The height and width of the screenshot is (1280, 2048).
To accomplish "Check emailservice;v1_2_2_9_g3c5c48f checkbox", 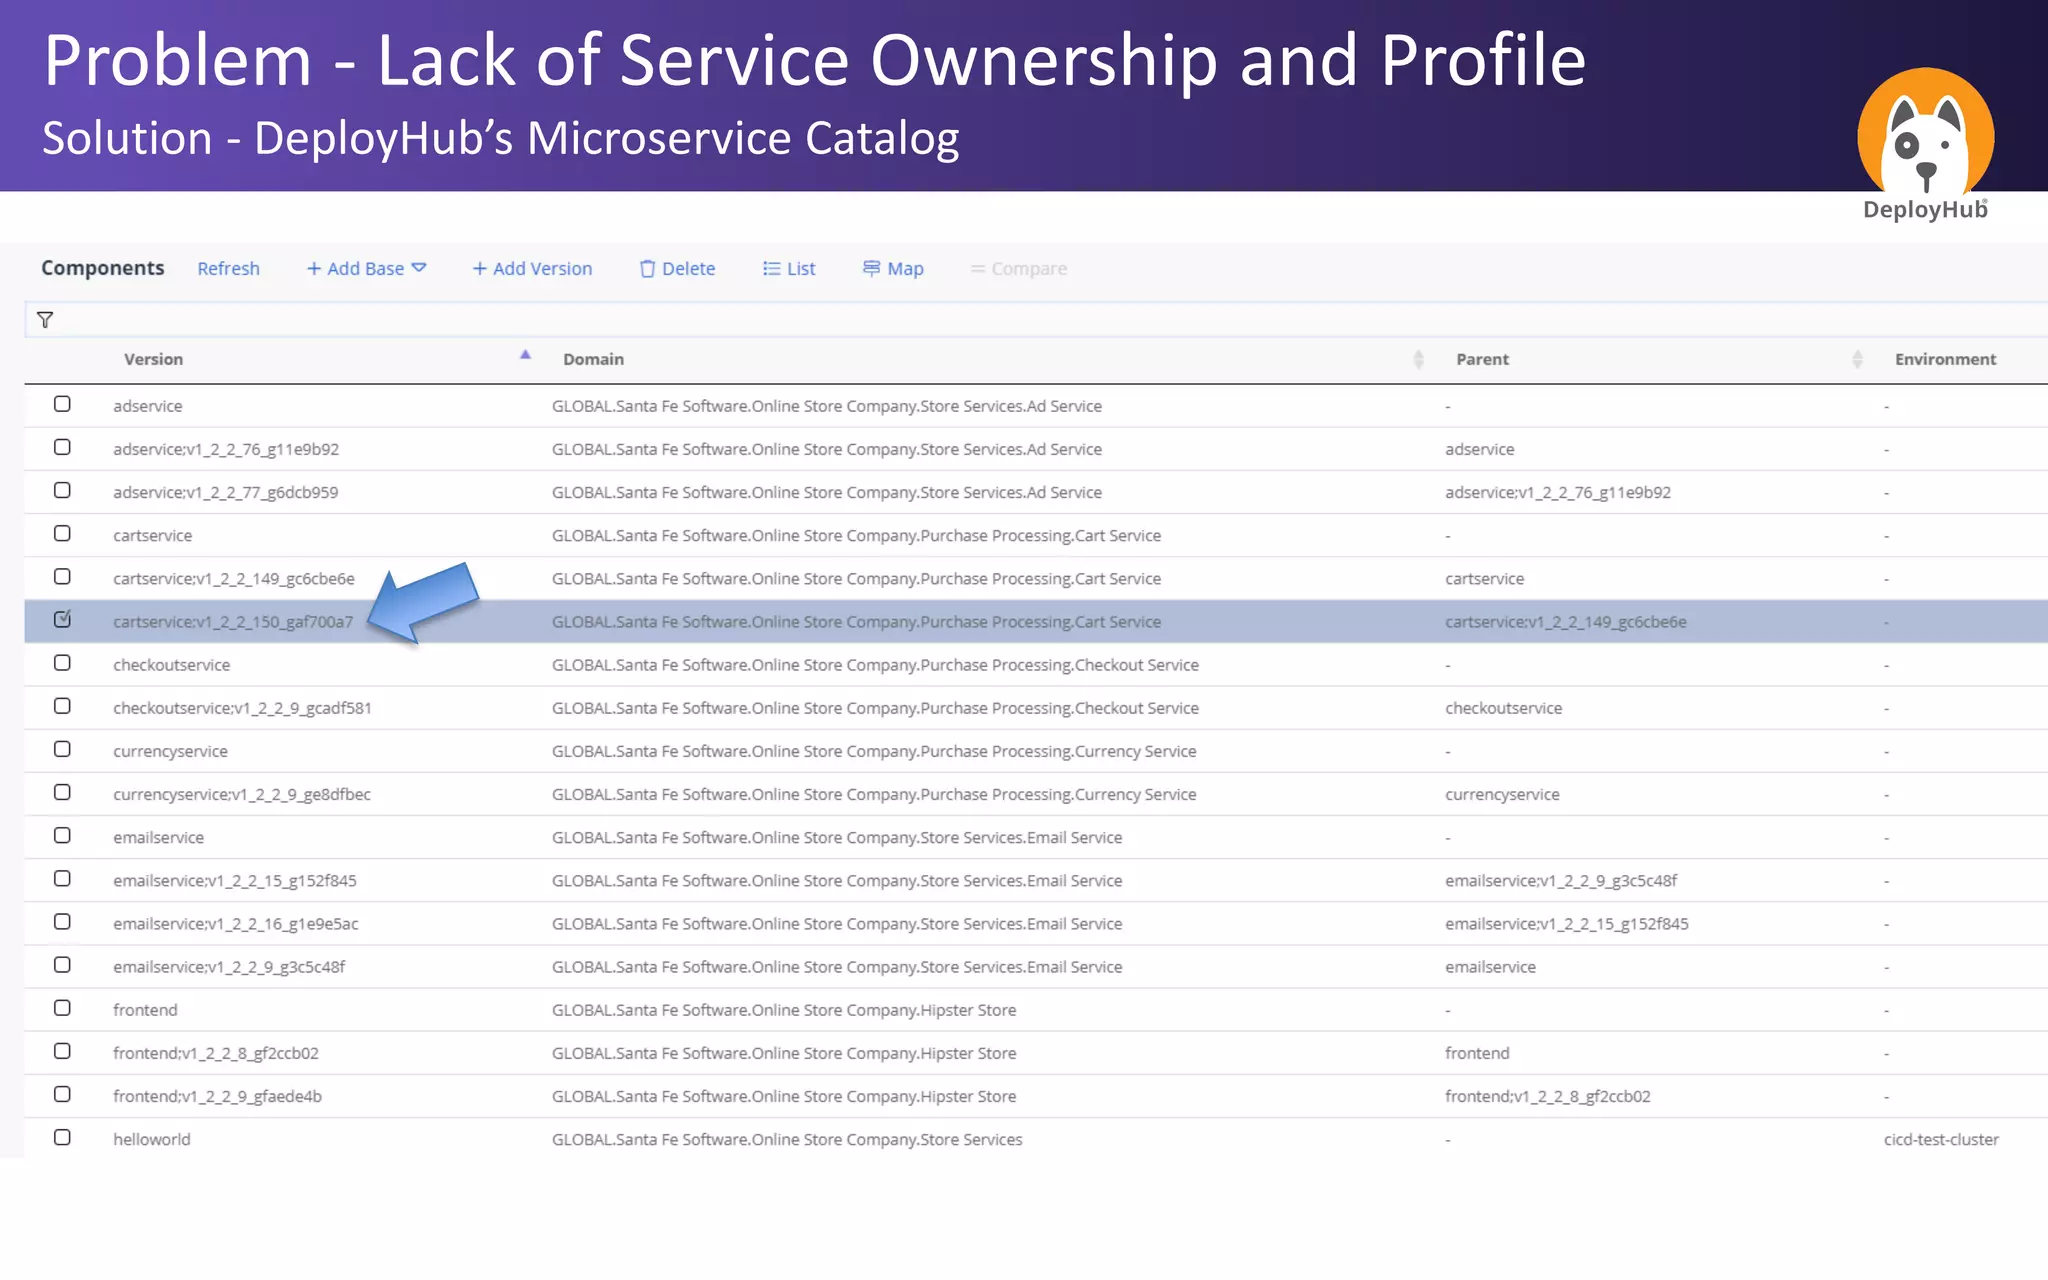I will tap(62, 965).
